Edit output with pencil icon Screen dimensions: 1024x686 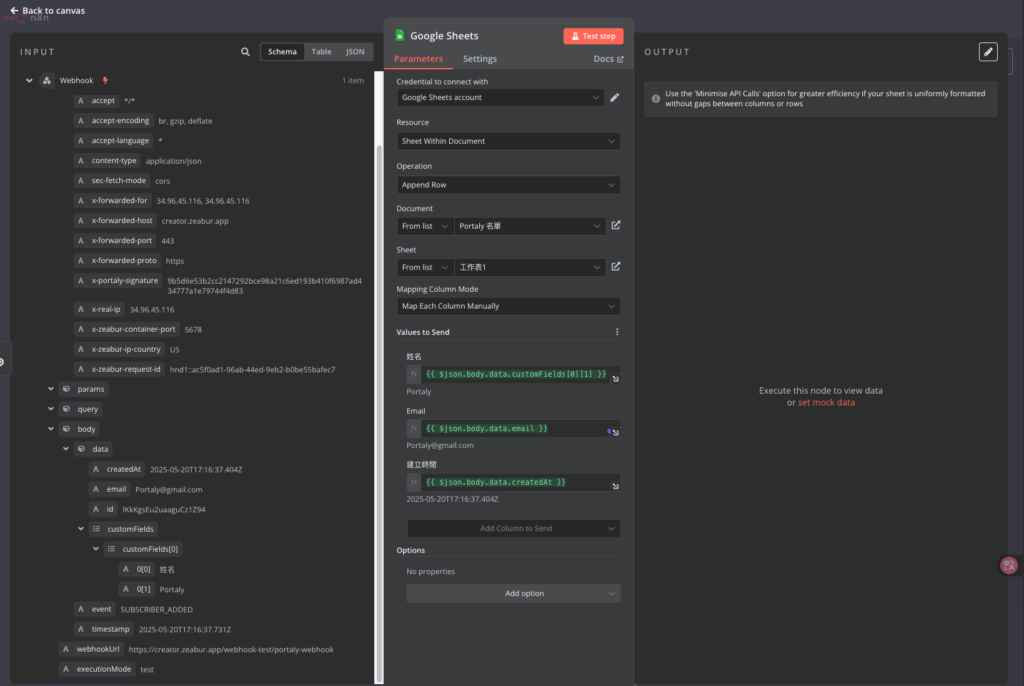pyautogui.click(x=987, y=52)
